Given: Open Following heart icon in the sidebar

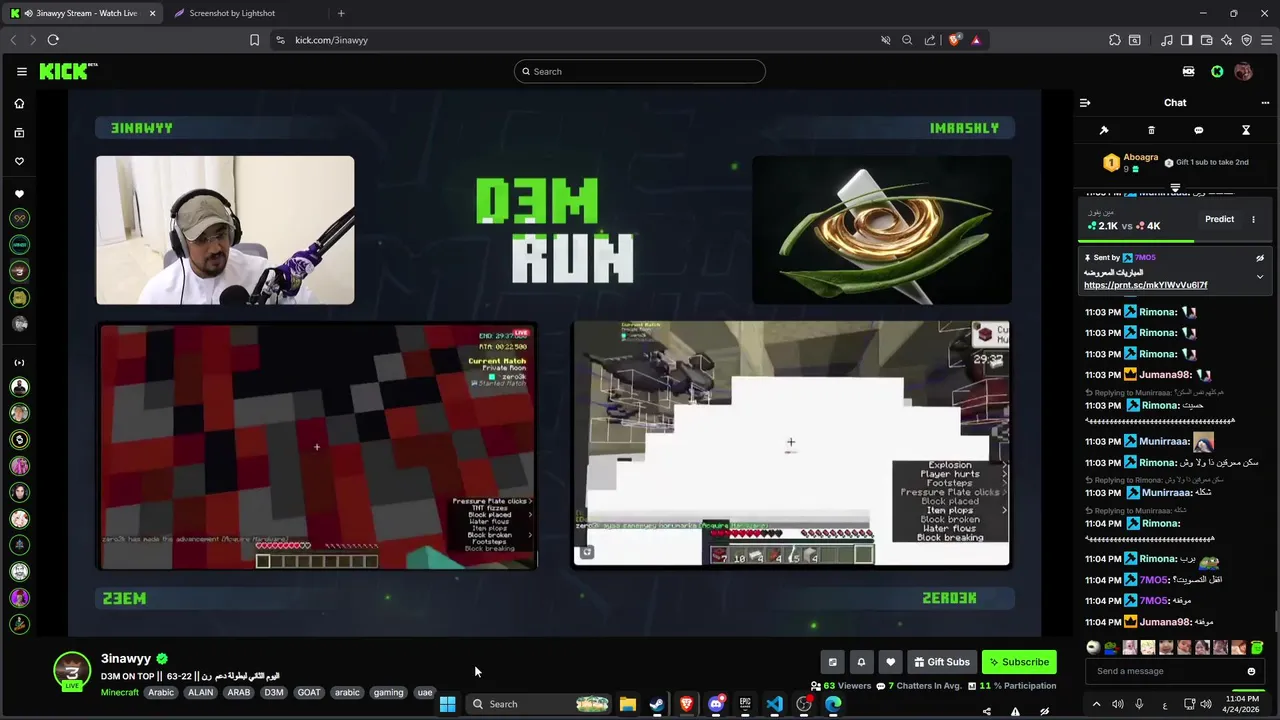Looking at the screenshot, I should click(19, 161).
